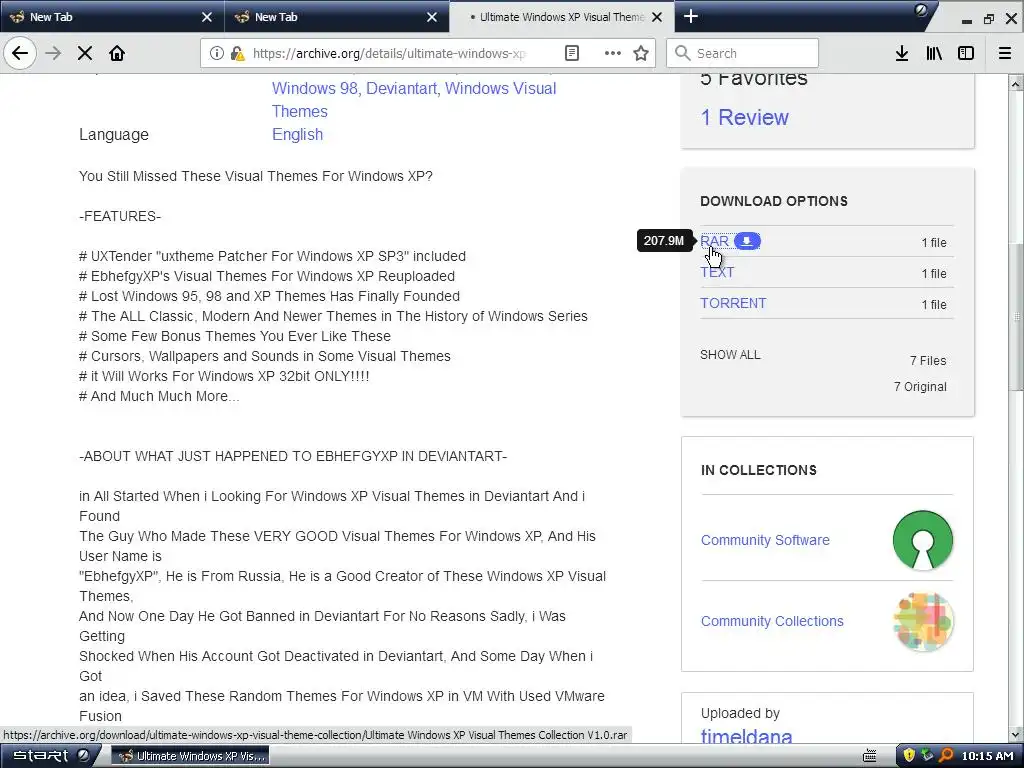The height and width of the screenshot is (768, 1024).
Task: Open the Community Collections link
Action: pyautogui.click(x=772, y=621)
